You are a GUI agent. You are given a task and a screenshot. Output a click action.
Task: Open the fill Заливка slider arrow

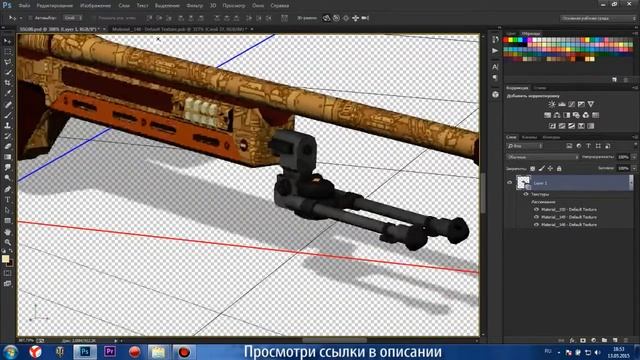[634, 168]
